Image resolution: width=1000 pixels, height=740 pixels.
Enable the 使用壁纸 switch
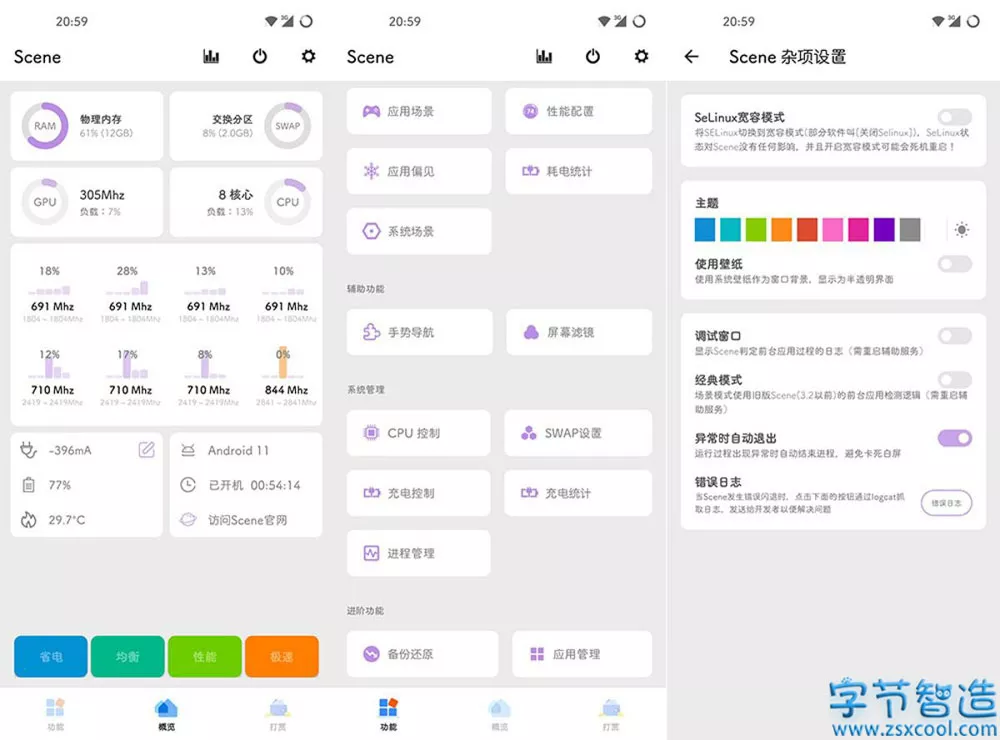tap(955, 263)
